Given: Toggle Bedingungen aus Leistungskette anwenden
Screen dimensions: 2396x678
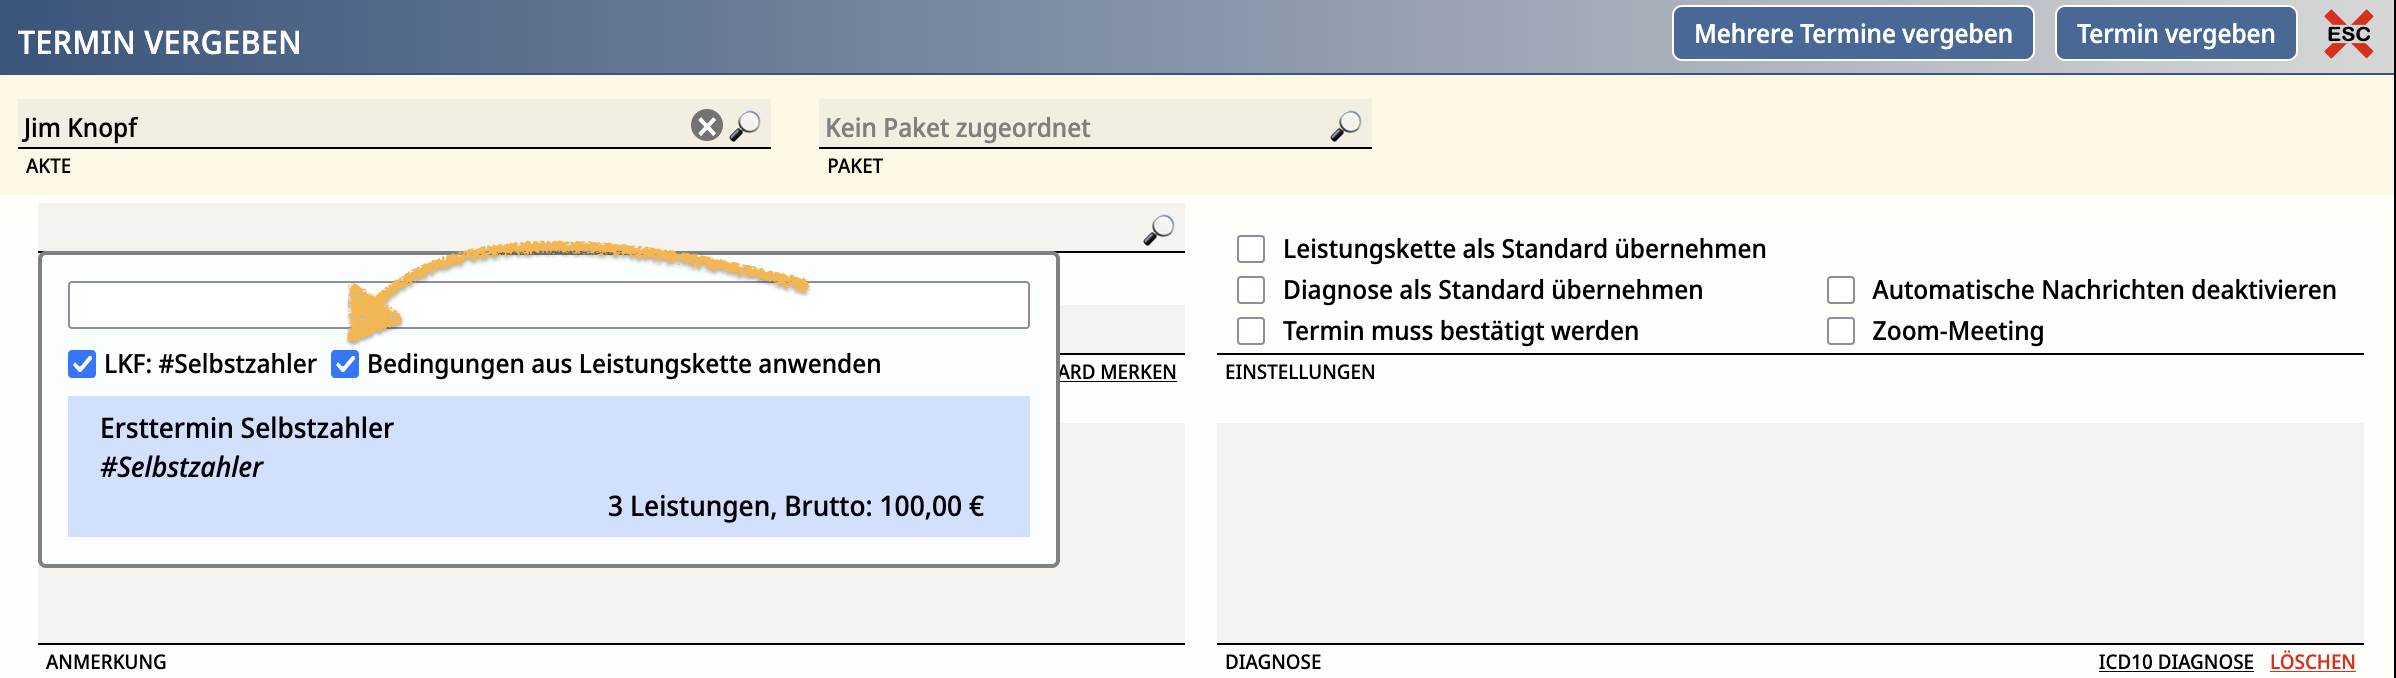Looking at the screenshot, I should (345, 364).
